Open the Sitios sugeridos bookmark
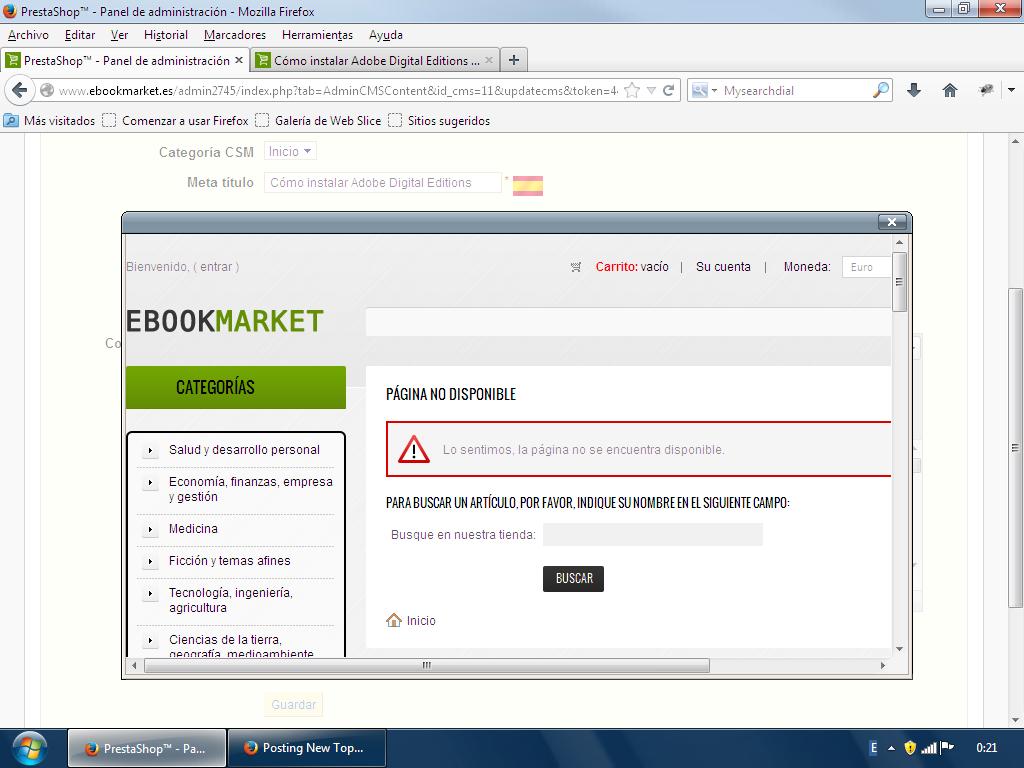Screen dimensions: 1024x768 point(440,121)
